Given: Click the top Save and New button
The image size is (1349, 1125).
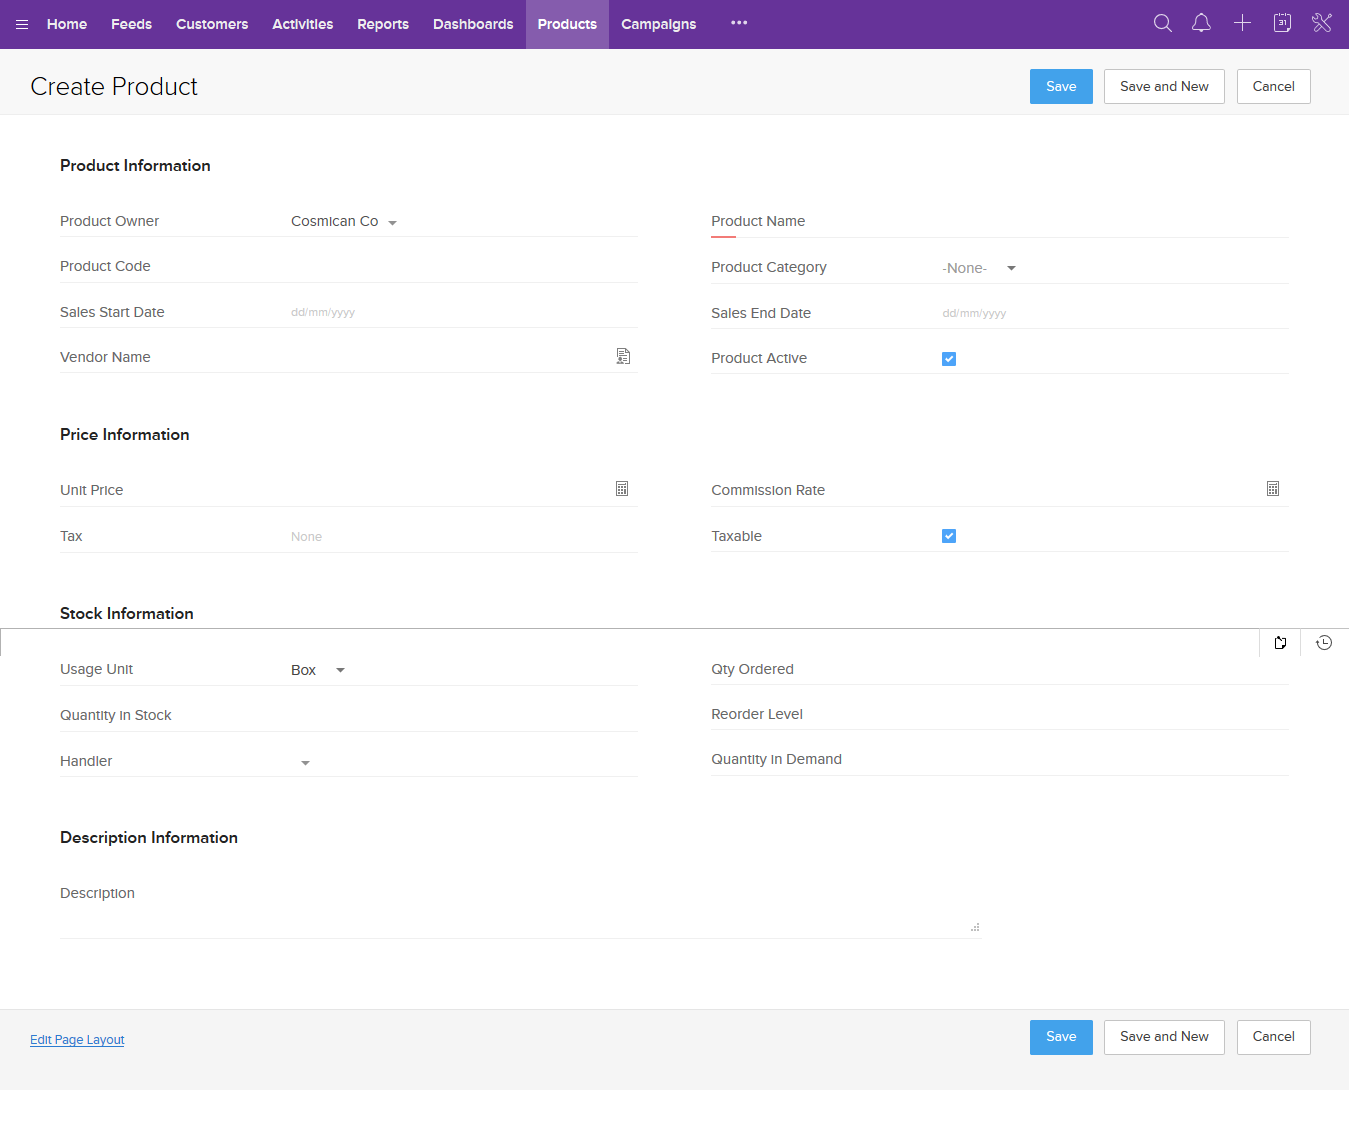Looking at the screenshot, I should 1164,86.
